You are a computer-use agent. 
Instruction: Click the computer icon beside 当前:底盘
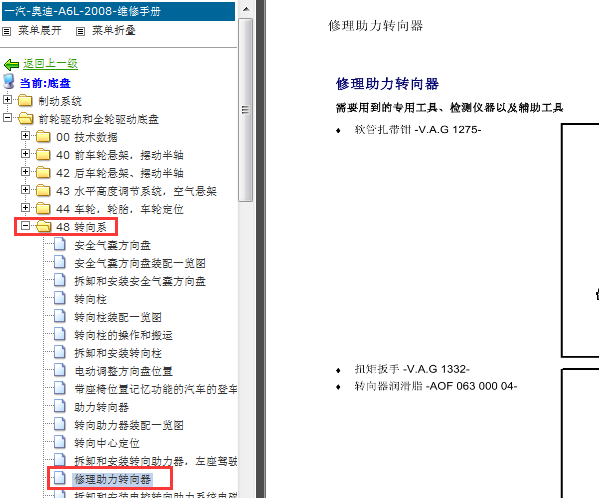(x=9, y=82)
